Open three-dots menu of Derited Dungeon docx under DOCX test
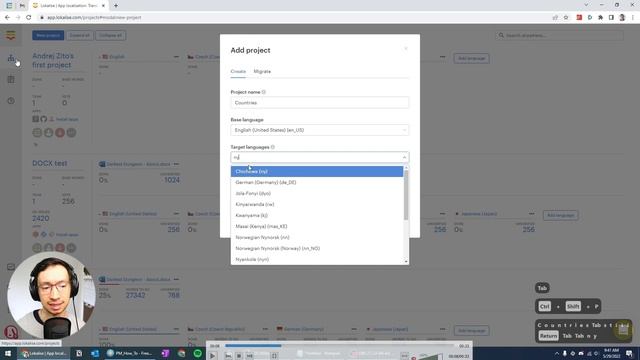Image resolution: width=640 pixels, height=360 pixels. (x=176, y=164)
